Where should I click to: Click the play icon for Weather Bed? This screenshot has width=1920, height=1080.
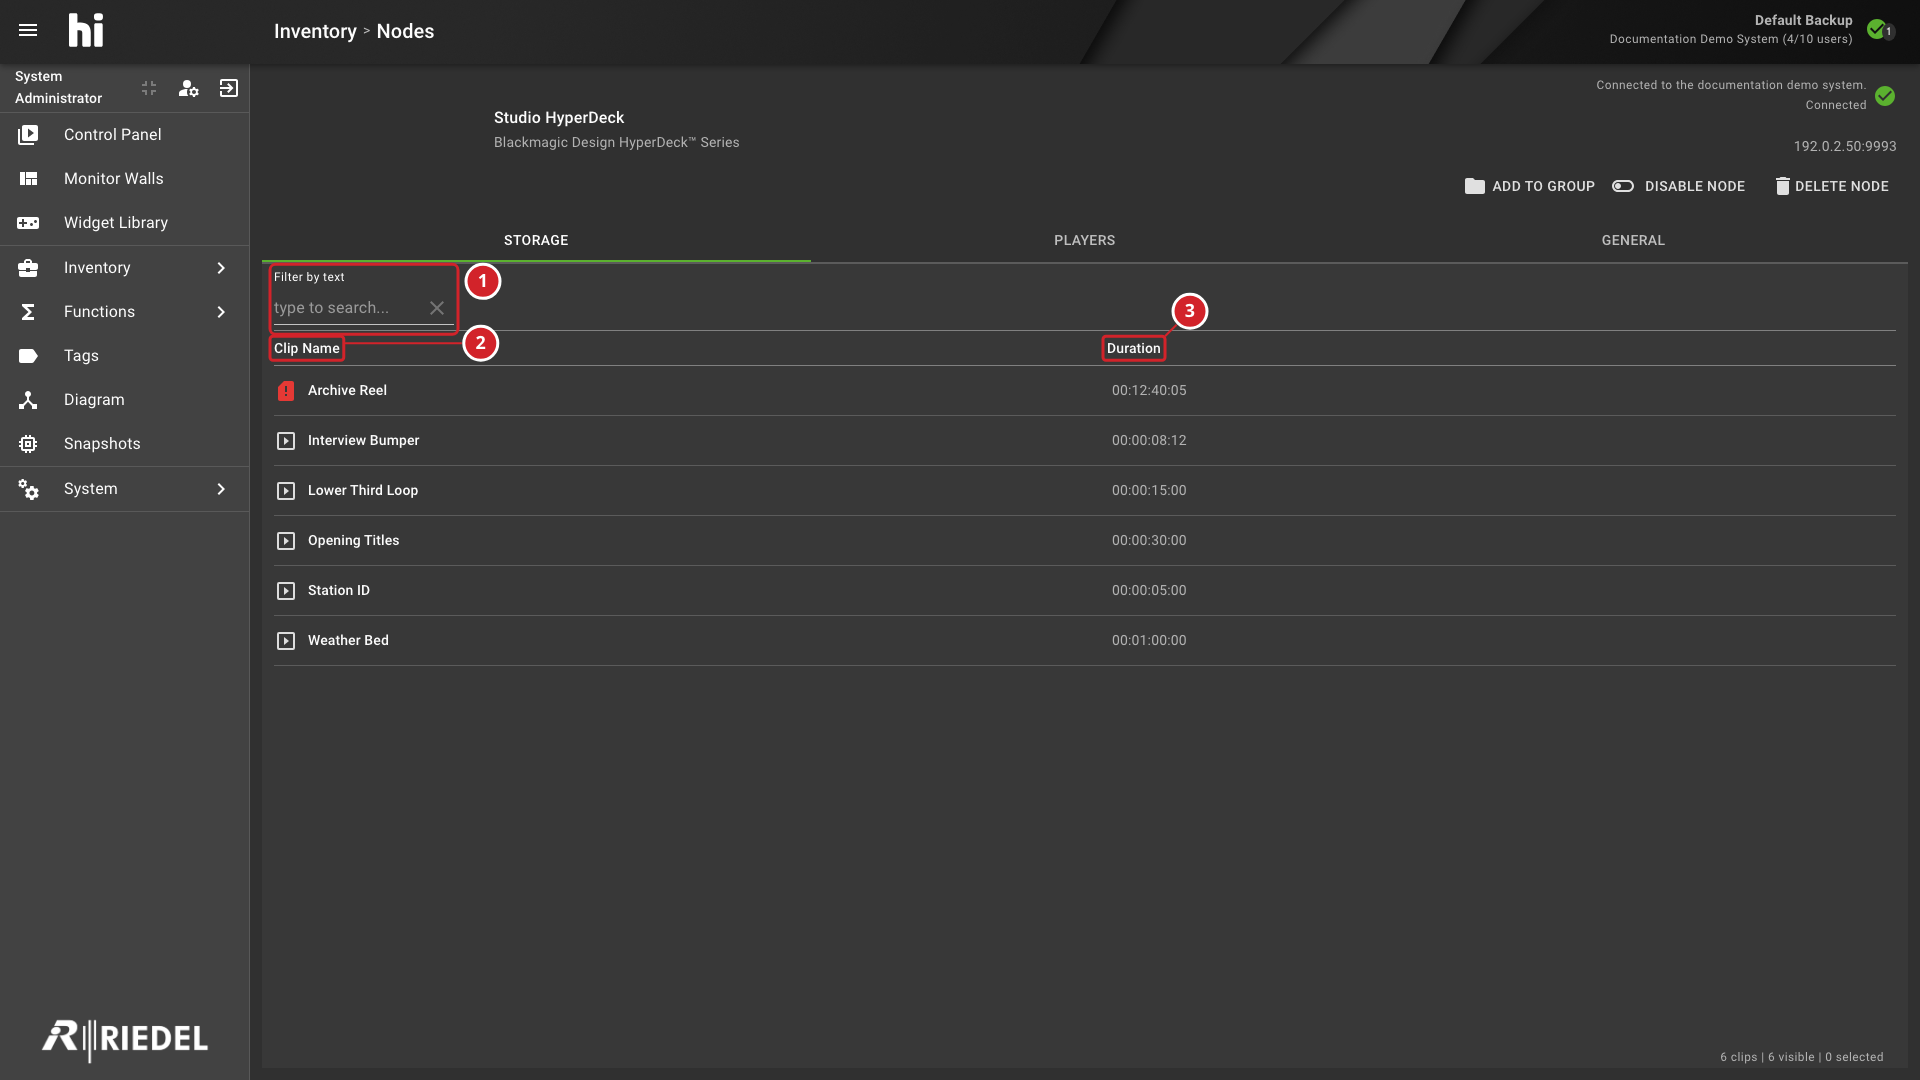pos(286,641)
